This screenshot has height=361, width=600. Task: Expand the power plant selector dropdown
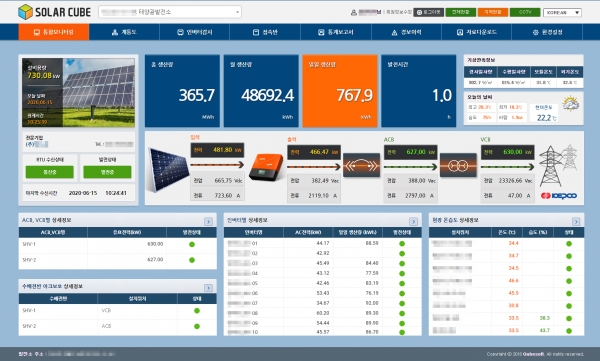[x=170, y=12]
